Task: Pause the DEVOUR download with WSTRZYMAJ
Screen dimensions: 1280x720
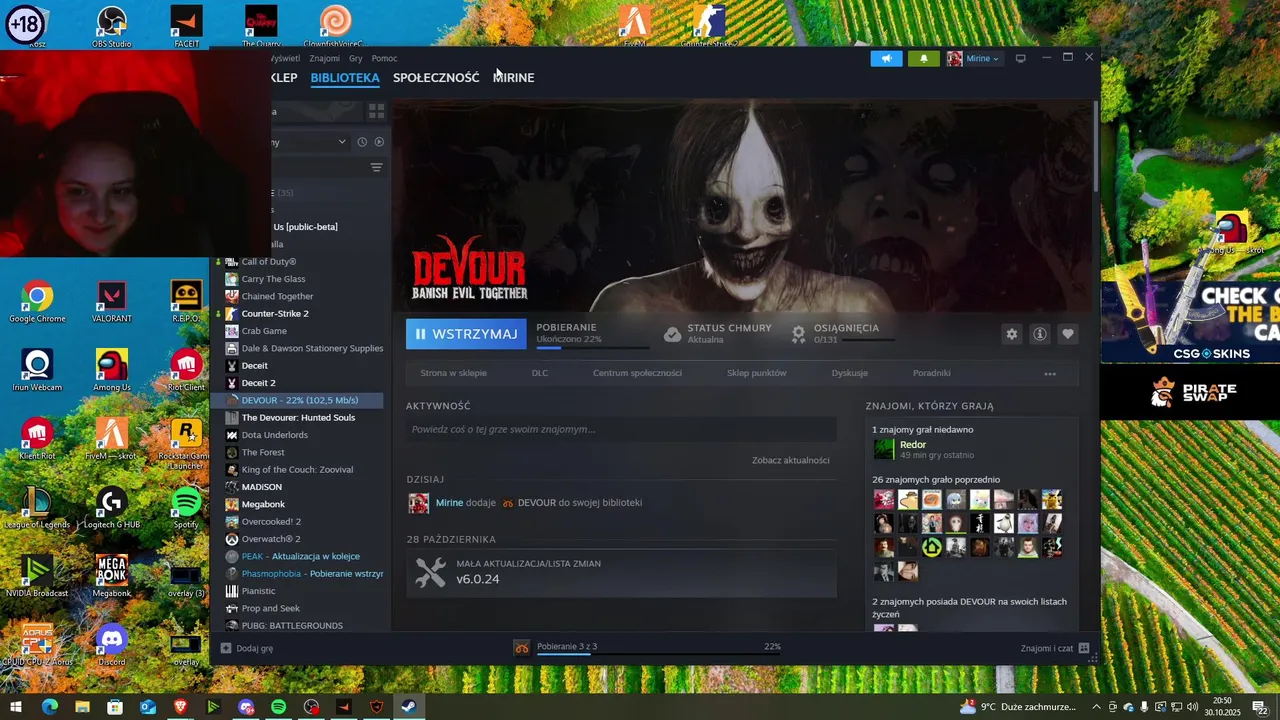Action: pos(466,334)
